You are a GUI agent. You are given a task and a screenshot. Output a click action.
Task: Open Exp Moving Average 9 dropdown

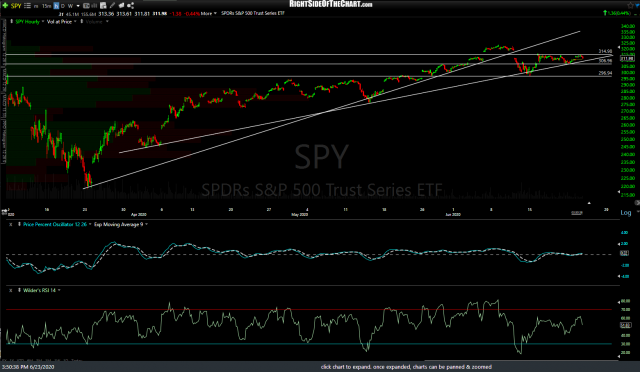pyautogui.click(x=147, y=224)
